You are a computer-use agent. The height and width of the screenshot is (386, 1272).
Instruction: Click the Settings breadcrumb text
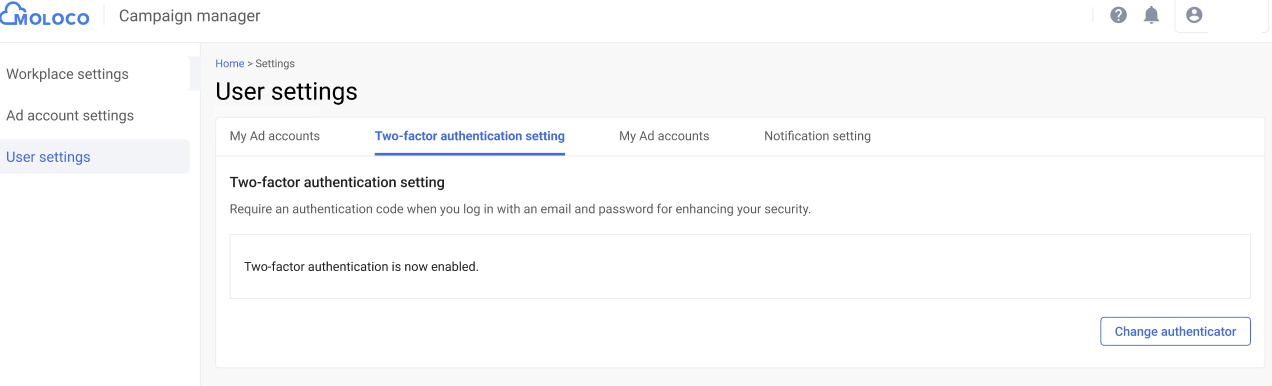pos(275,64)
